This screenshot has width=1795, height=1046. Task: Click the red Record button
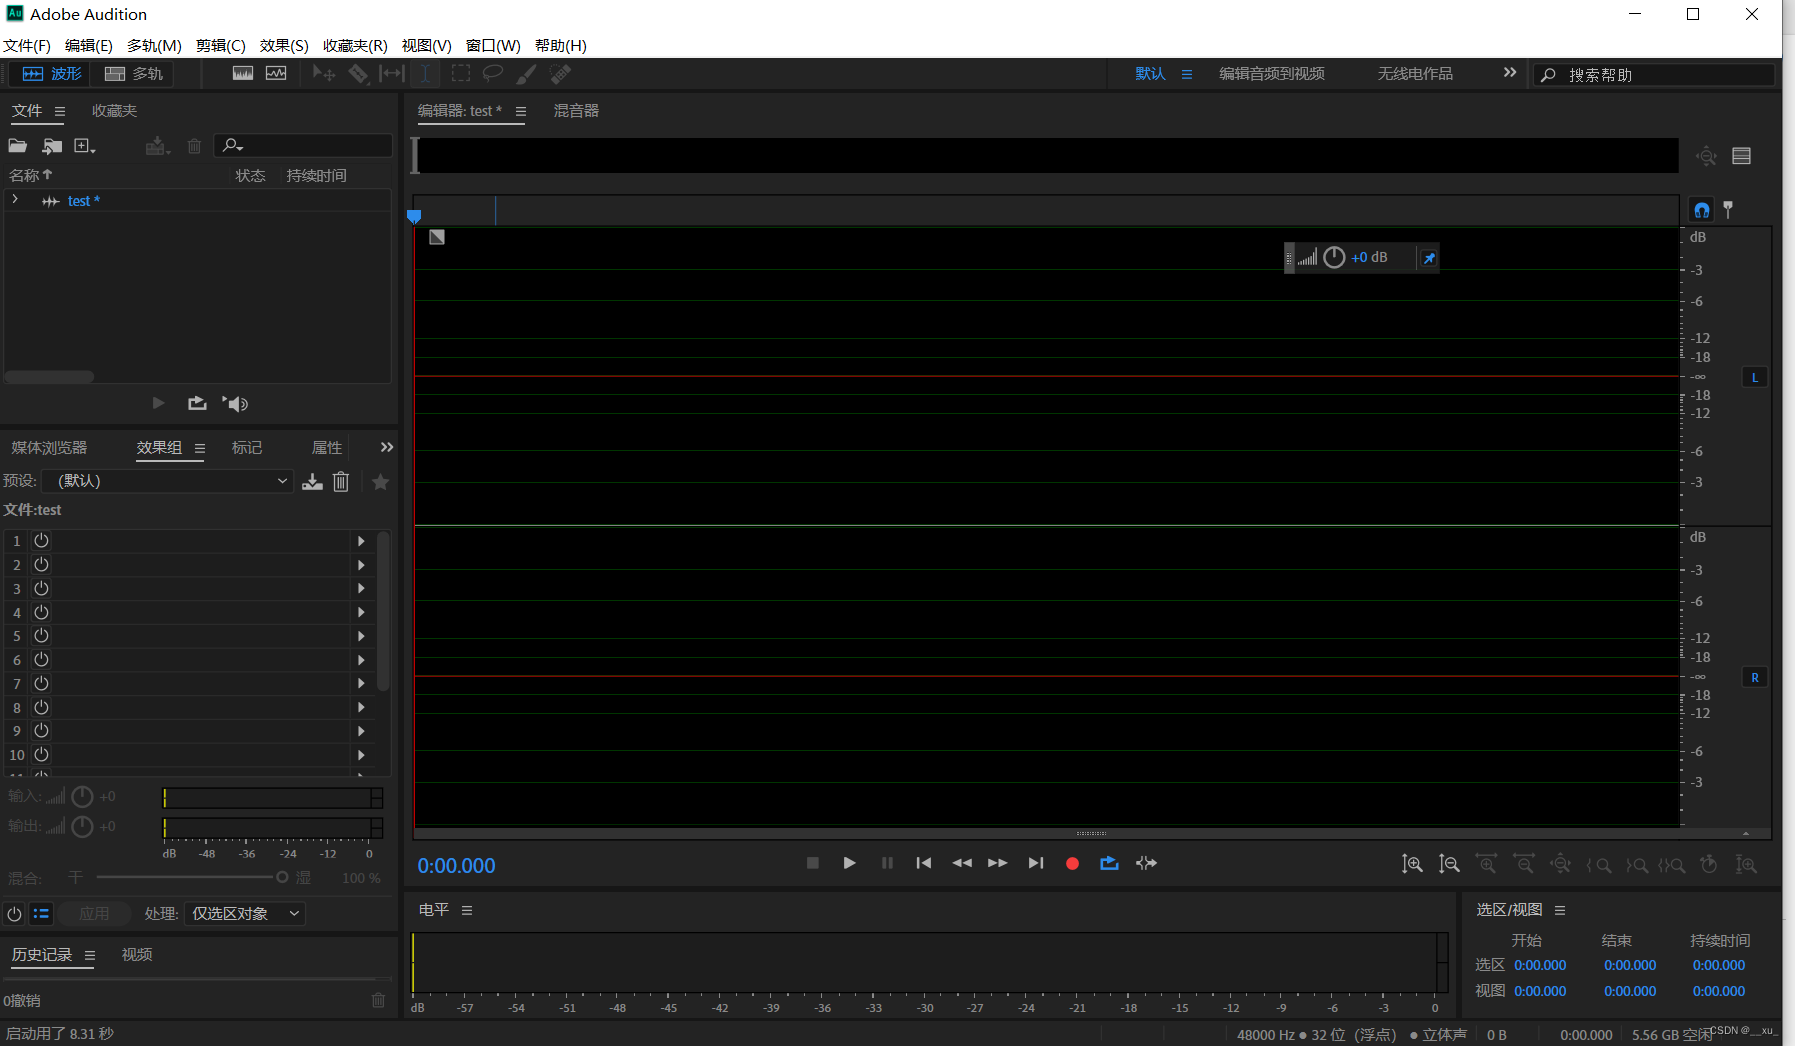tap(1072, 863)
